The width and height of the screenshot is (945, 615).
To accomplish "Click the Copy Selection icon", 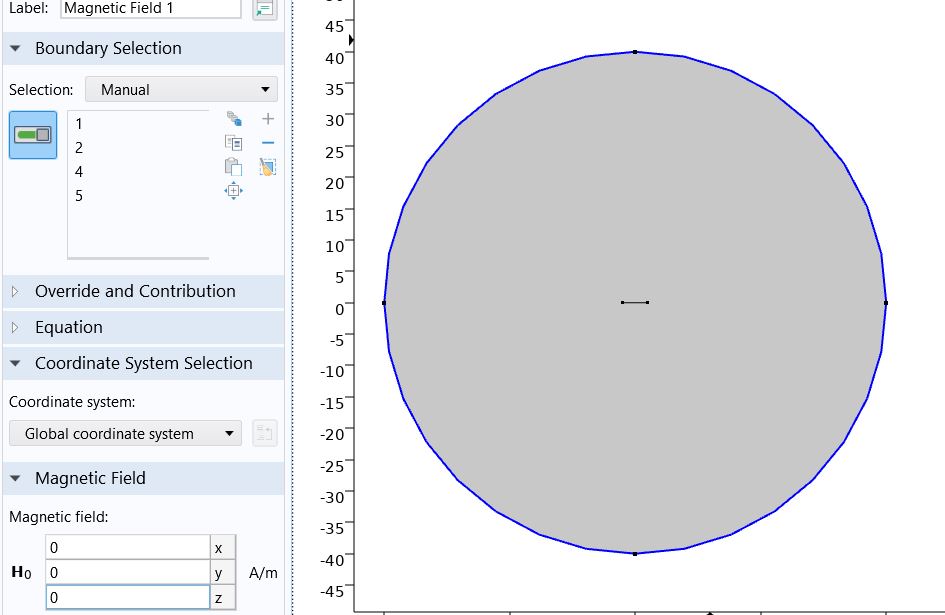I will (234, 143).
